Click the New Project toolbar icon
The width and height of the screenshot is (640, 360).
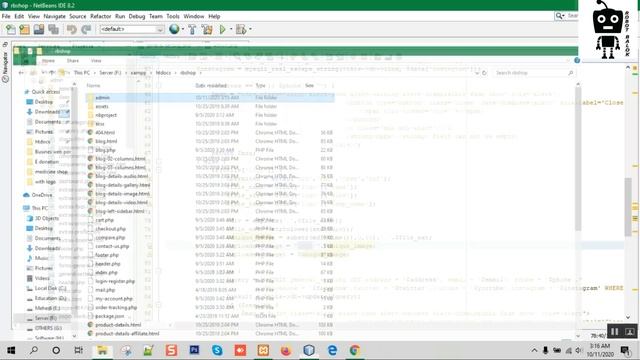coord(24,29)
